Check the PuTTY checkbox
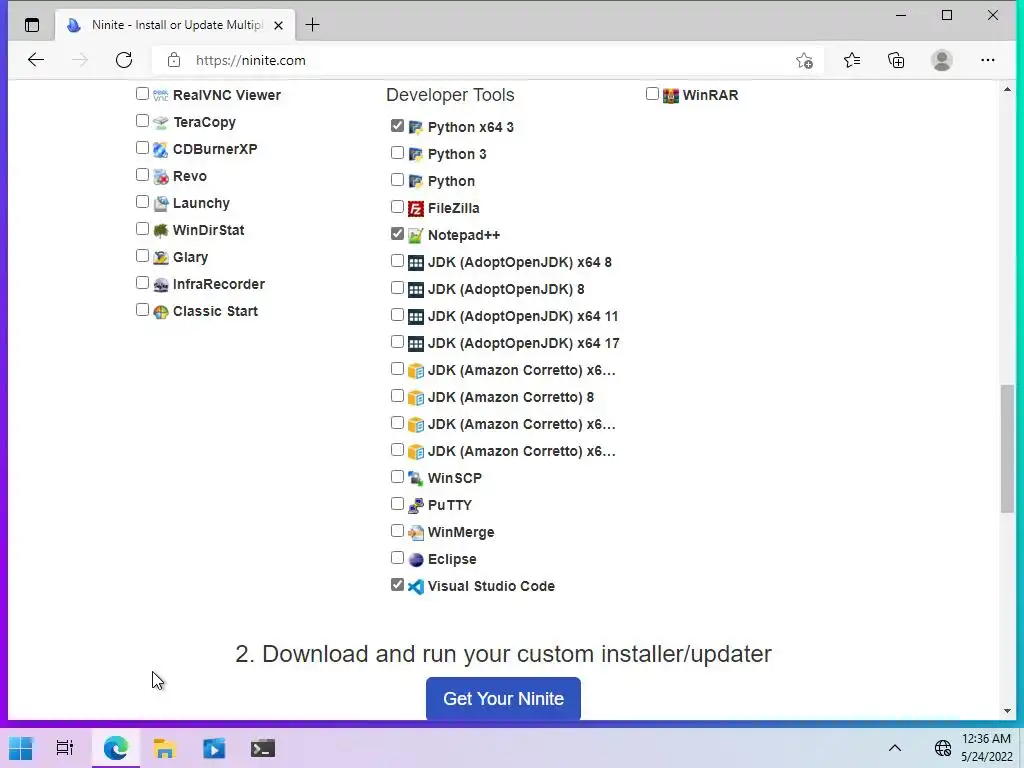Screen dimensions: 1024x768 [x=397, y=504]
